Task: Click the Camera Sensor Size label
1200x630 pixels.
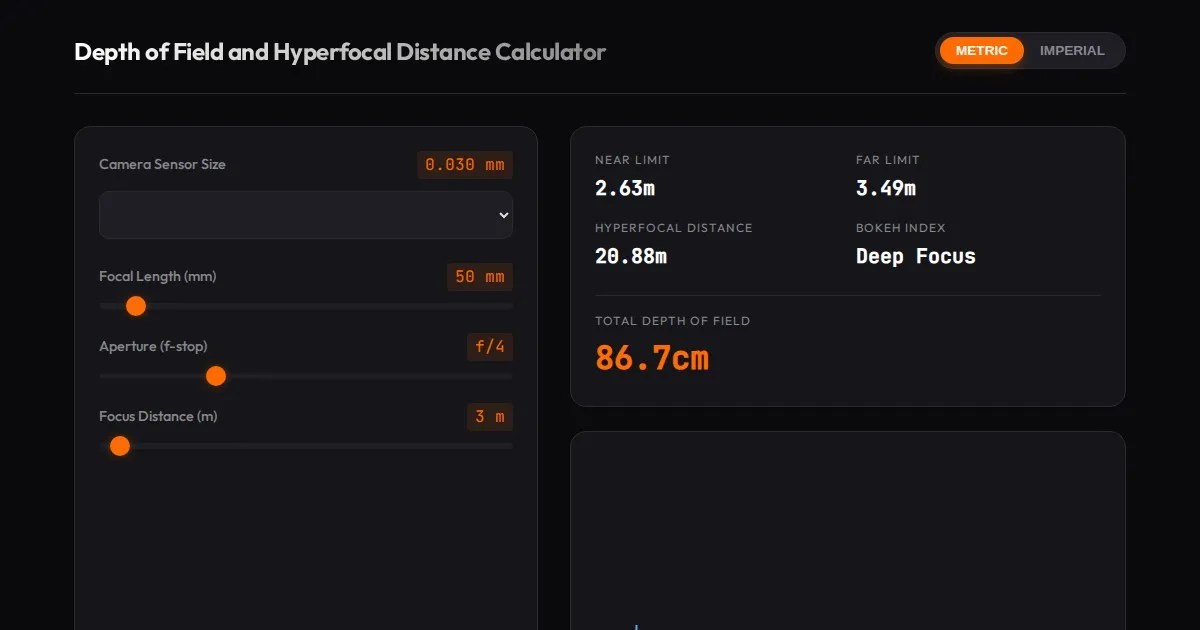Action: (x=162, y=165)
